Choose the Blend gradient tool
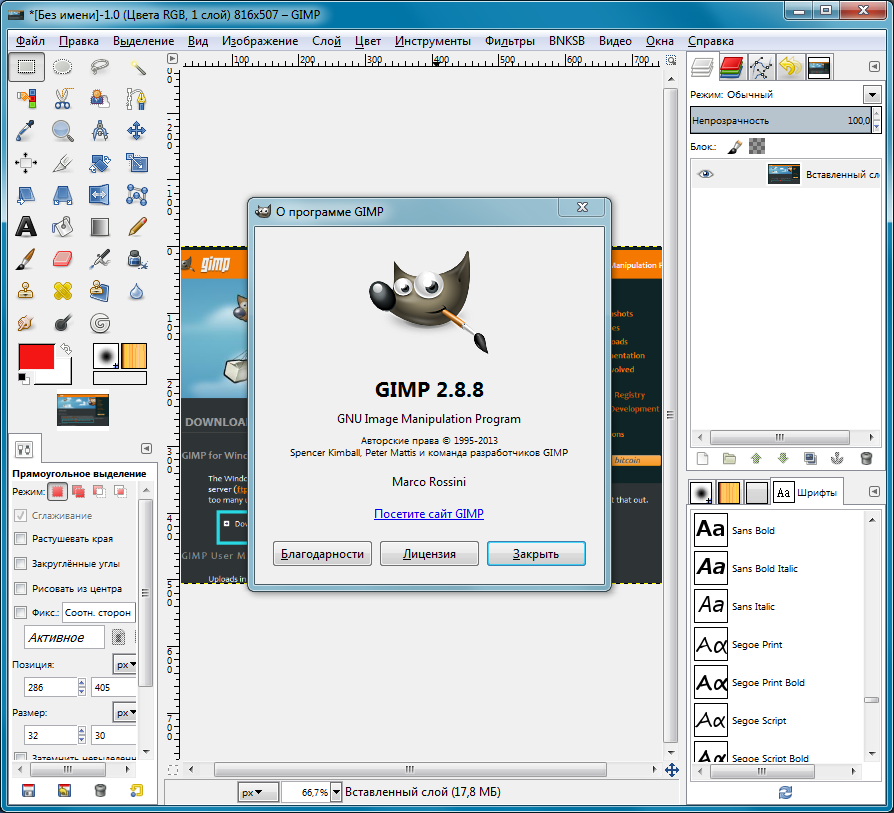Image resolution: width=894 pixels, height=813 pixels. coord(100,227)
